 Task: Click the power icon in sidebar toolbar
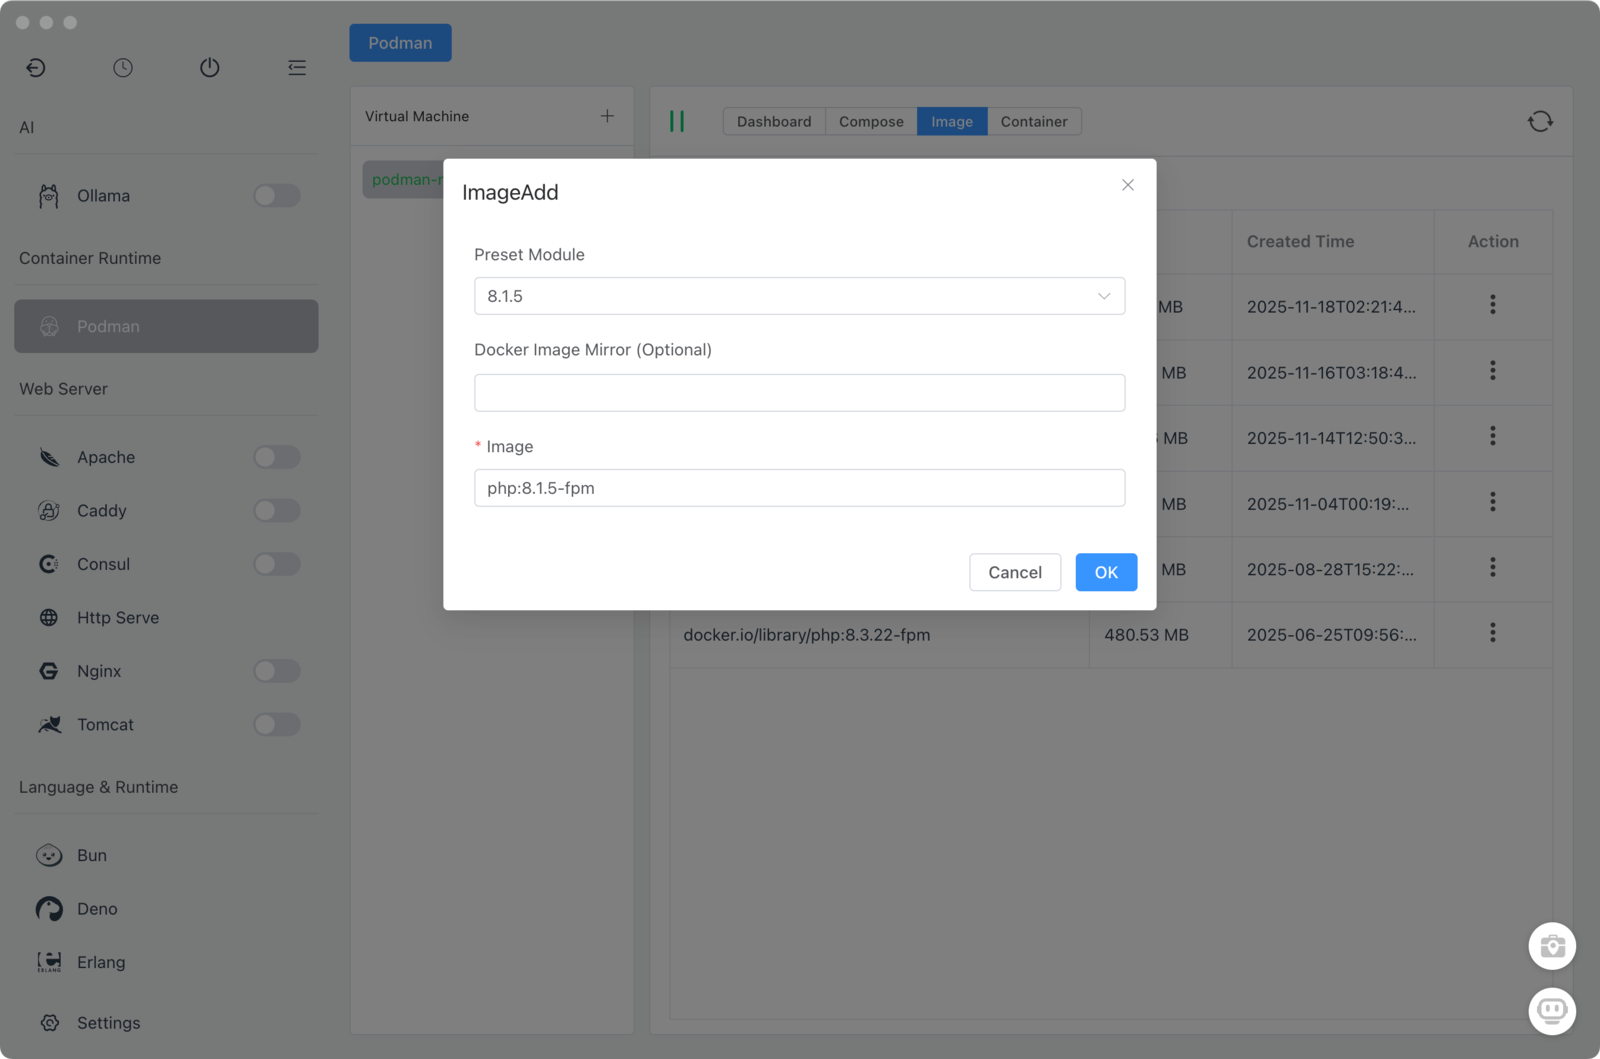209,67
